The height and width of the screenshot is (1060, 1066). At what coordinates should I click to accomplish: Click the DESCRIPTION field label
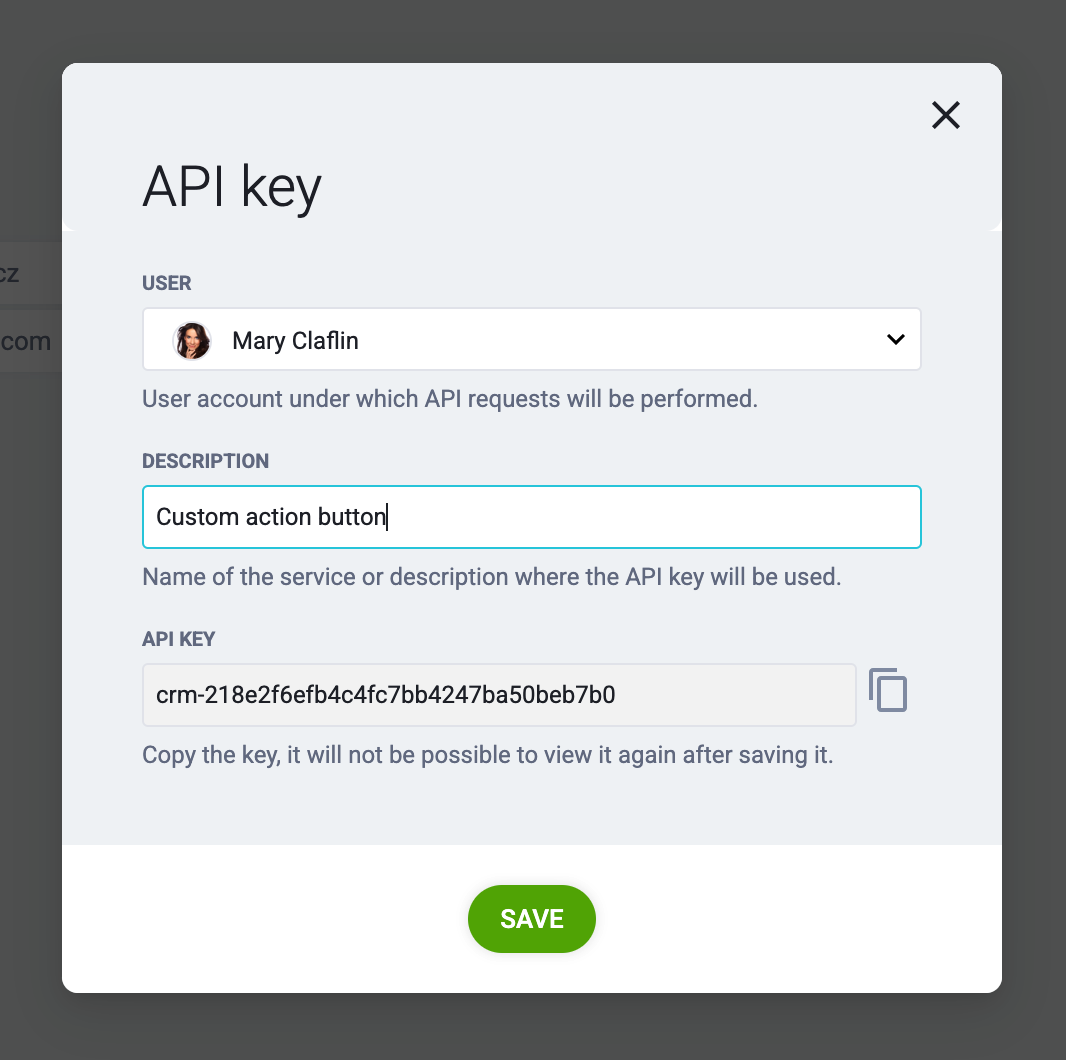click(205, 461)
